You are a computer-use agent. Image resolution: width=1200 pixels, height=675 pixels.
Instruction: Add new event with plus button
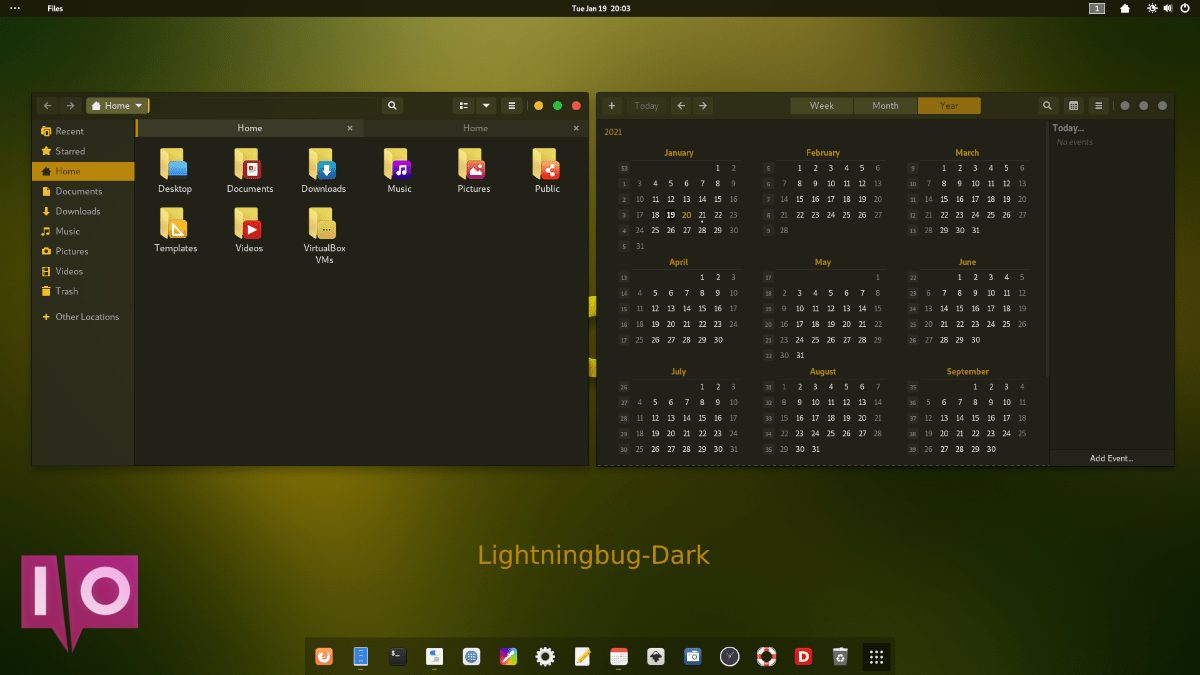point(612,105)
